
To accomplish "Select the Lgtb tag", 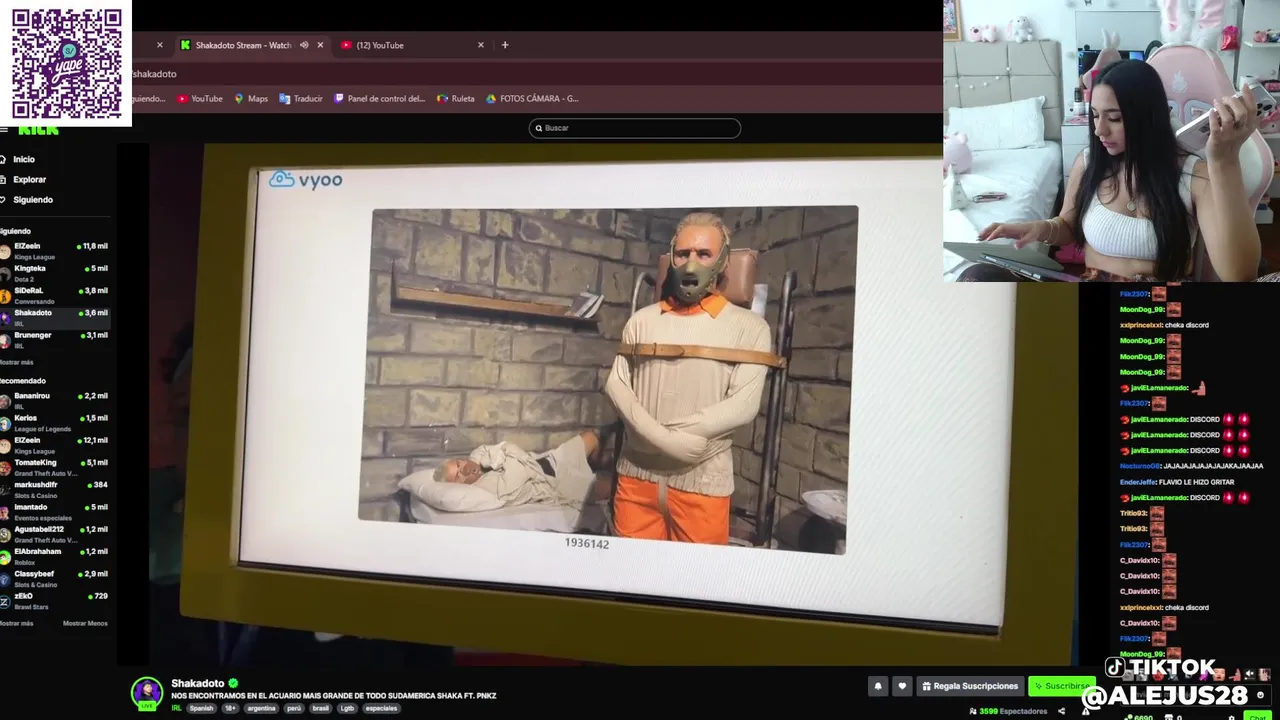I will [347, 708].
